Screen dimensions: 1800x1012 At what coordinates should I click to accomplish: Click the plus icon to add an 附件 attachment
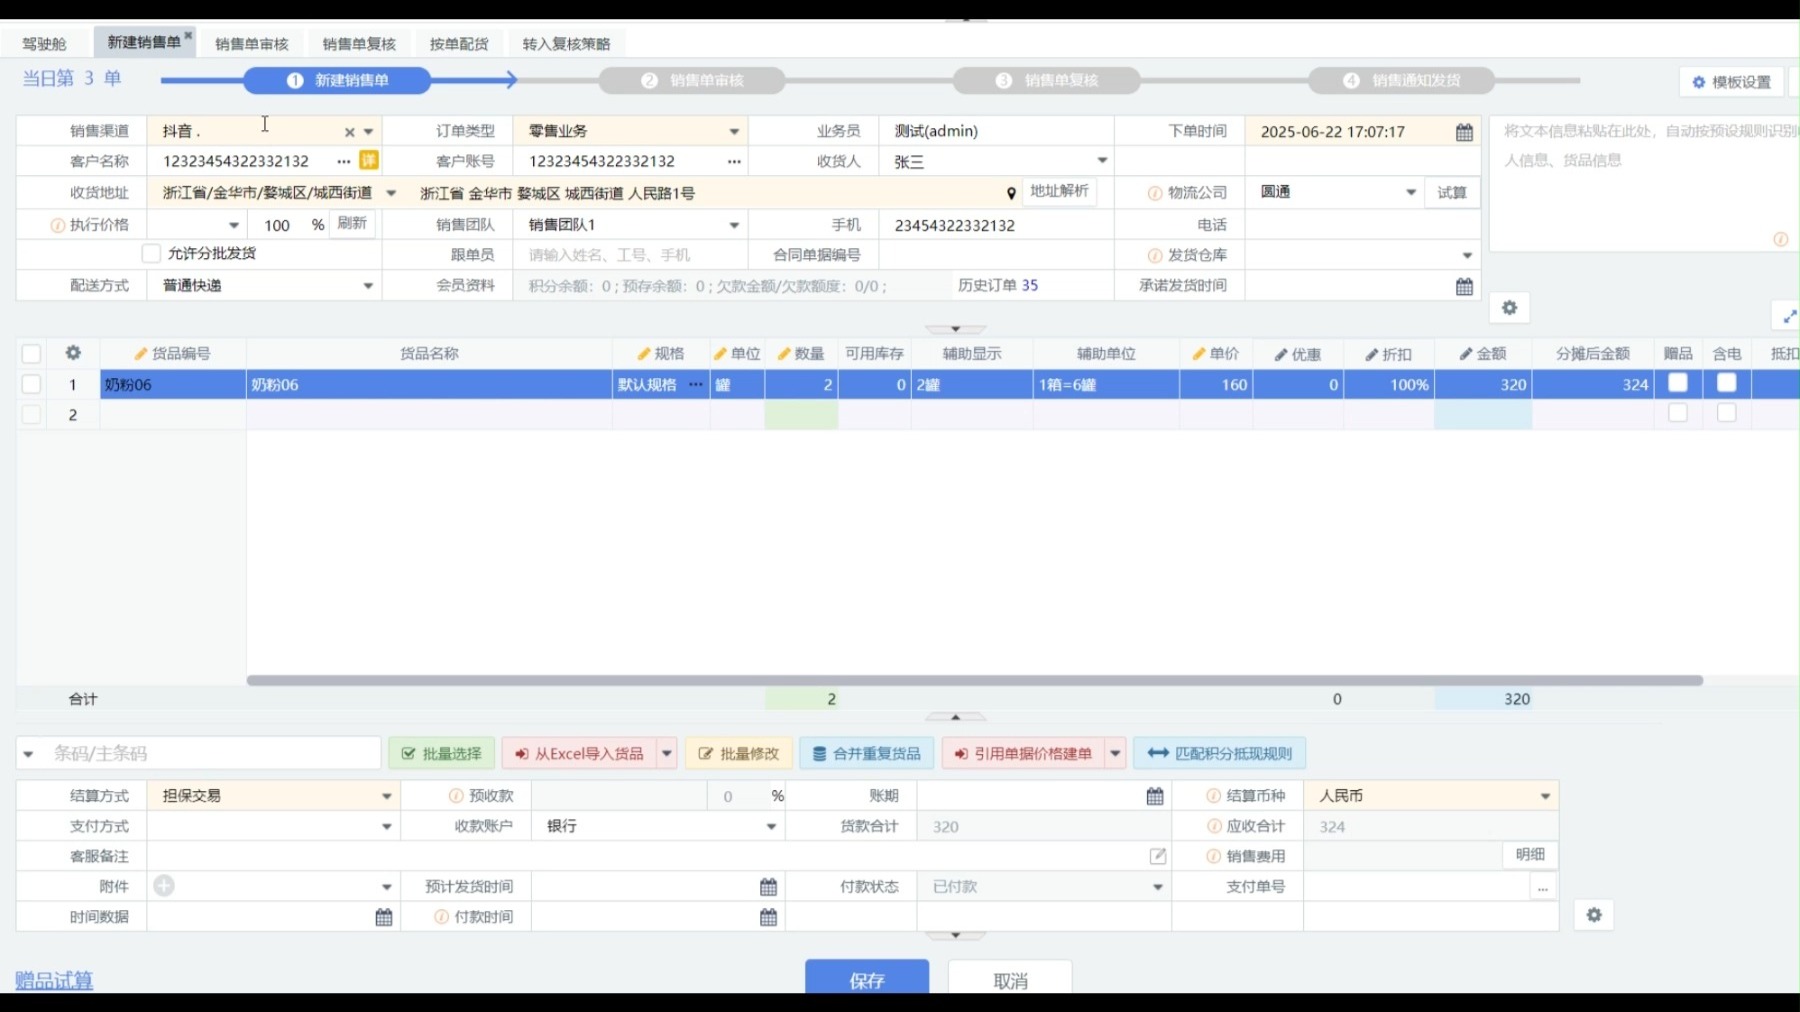point(163,886)
